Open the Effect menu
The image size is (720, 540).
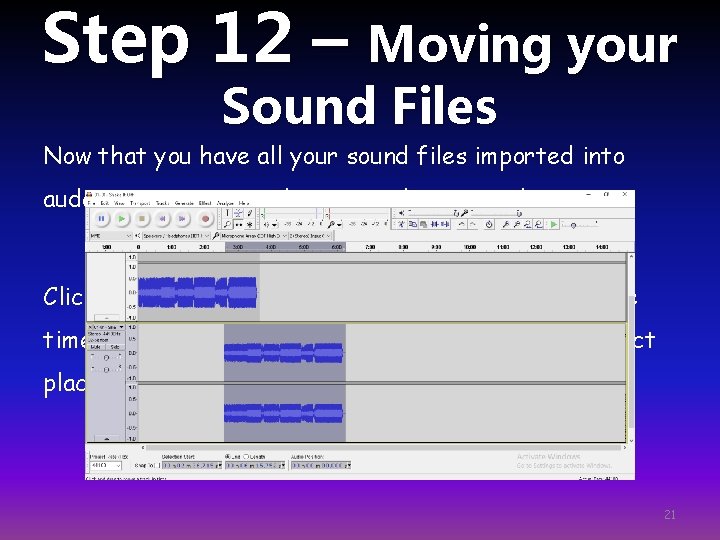tap(205, 203)
